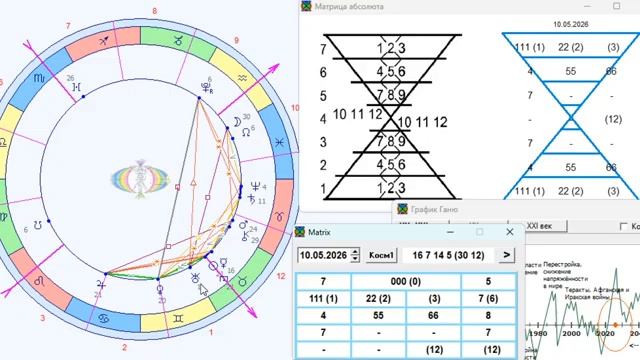Minimize the Matrix window
This screenshot has width=640, height=360.
click(x=450, y=232)
